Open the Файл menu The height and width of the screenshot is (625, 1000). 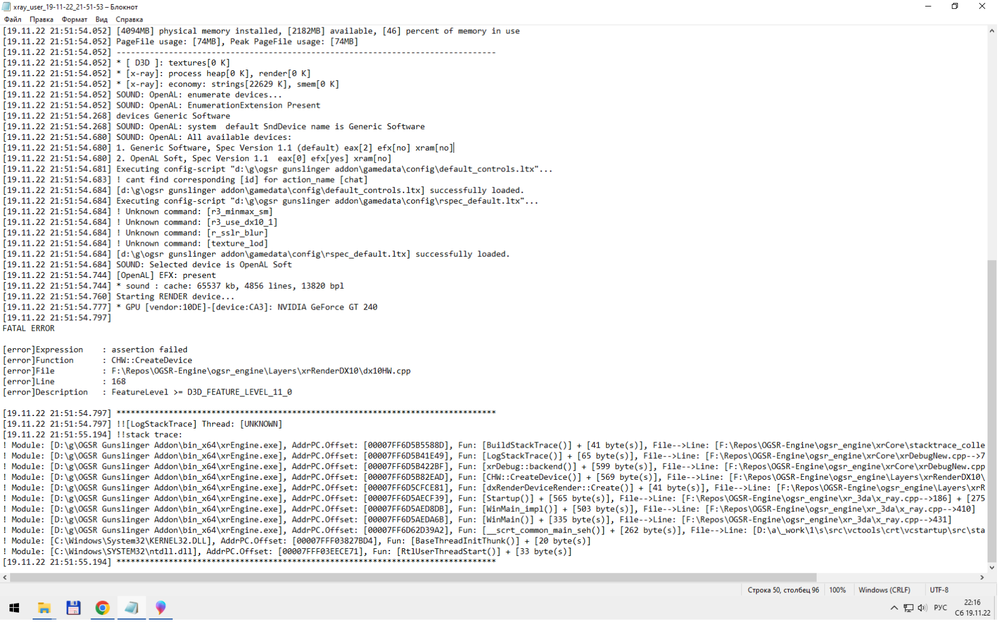pyautogui.click(x=12, y=19)
